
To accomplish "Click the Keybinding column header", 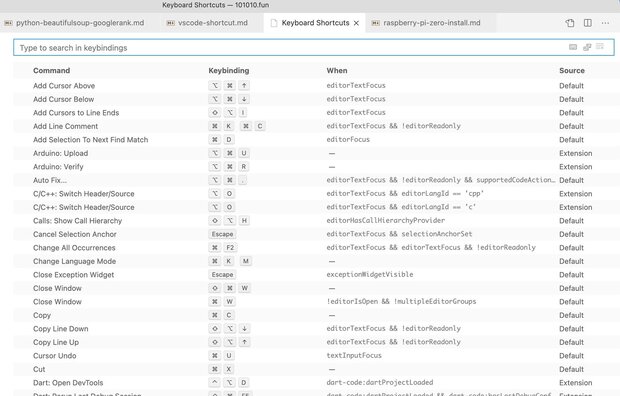I will pos(229,70).
